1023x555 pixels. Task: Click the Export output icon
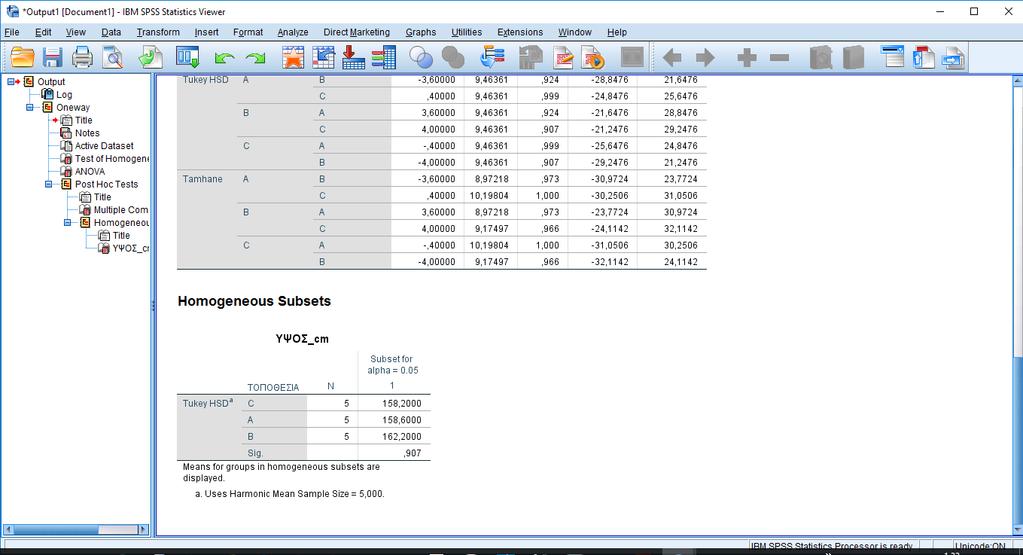point(151,57)
